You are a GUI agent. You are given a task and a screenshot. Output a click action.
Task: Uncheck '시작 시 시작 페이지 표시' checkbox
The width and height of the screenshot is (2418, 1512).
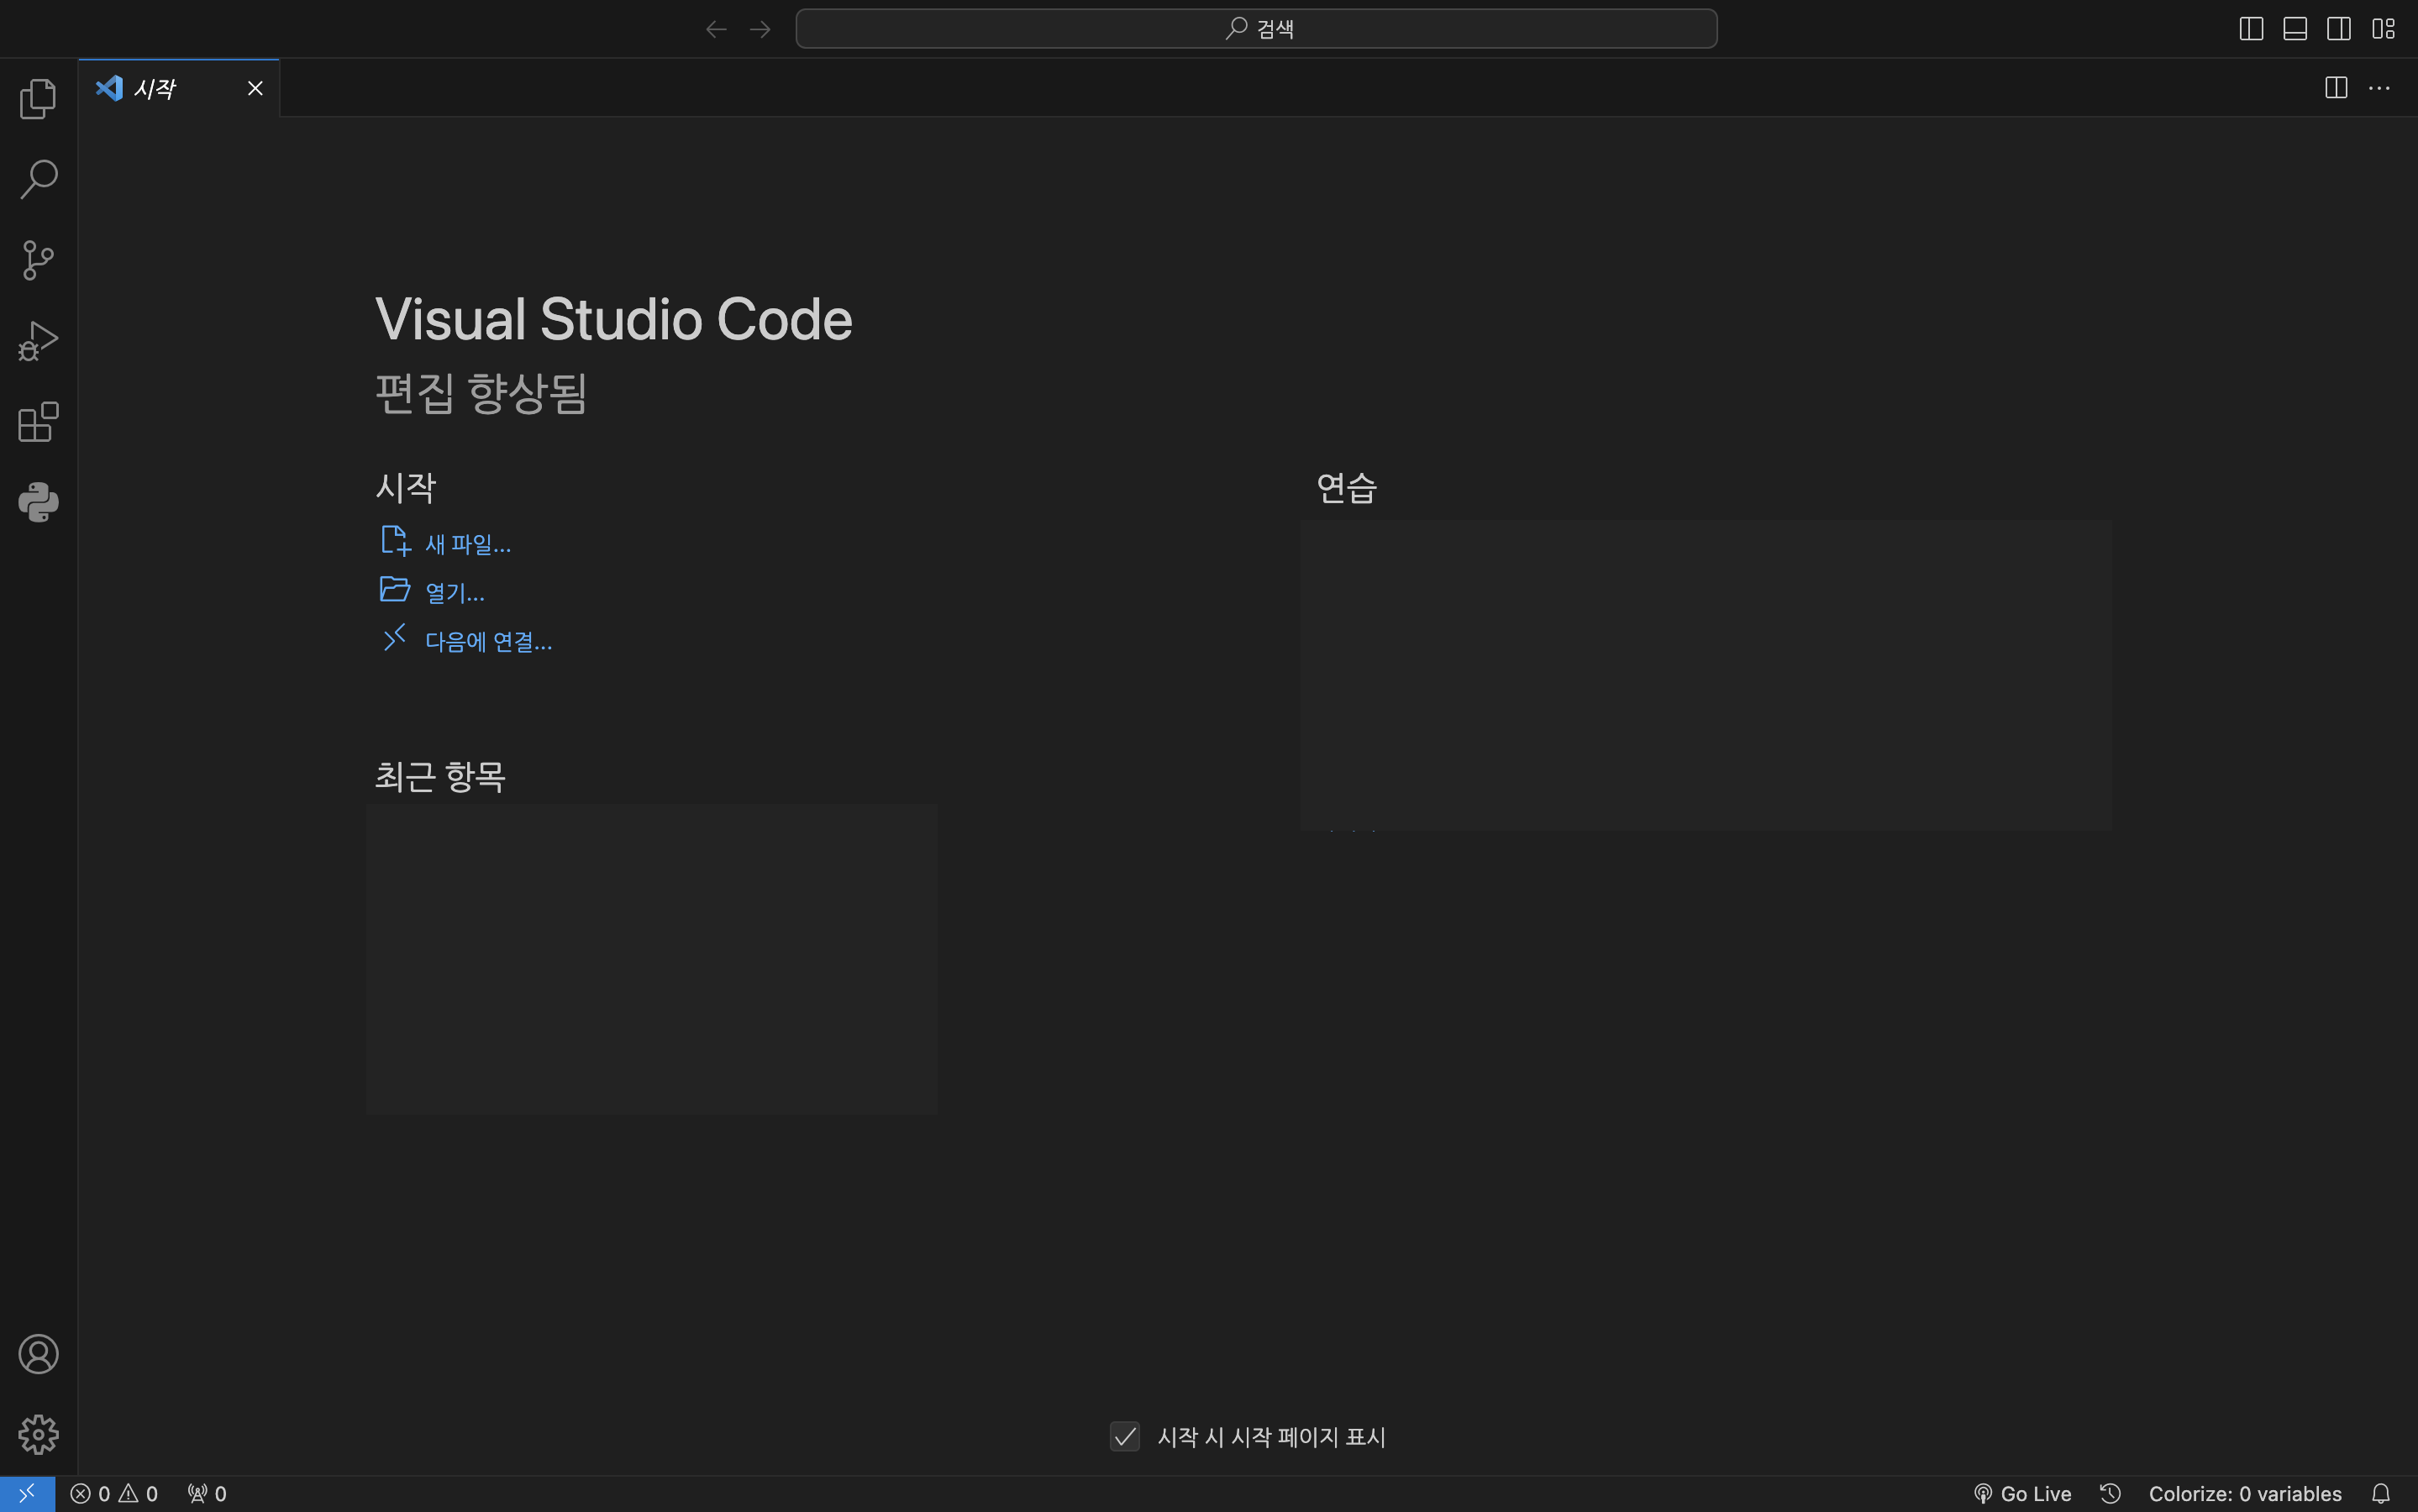click(x=1124, y=1436)
